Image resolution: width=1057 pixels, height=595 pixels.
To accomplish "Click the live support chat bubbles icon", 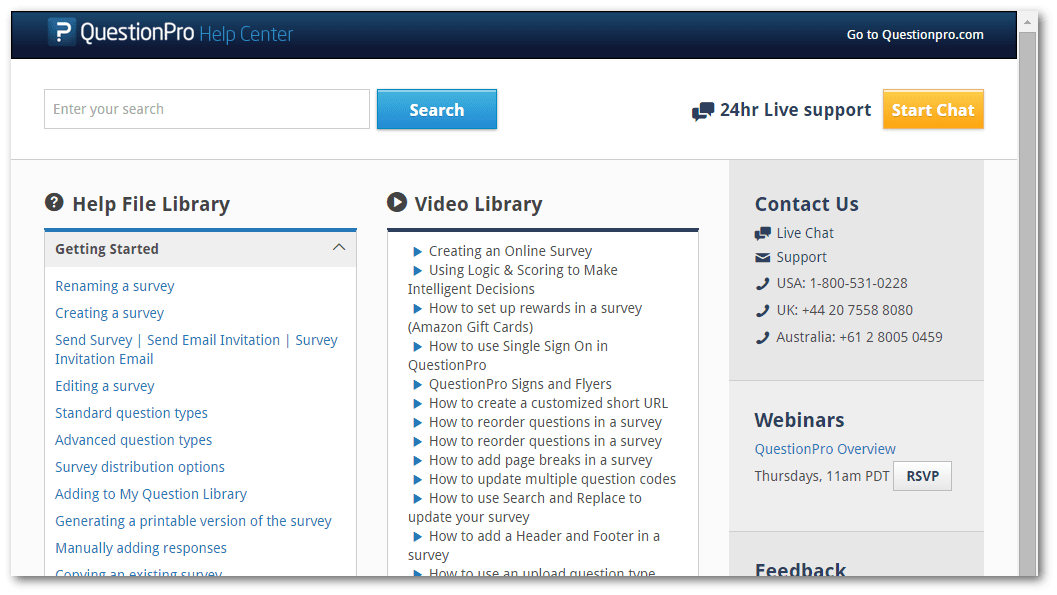I will coord(703,111).
